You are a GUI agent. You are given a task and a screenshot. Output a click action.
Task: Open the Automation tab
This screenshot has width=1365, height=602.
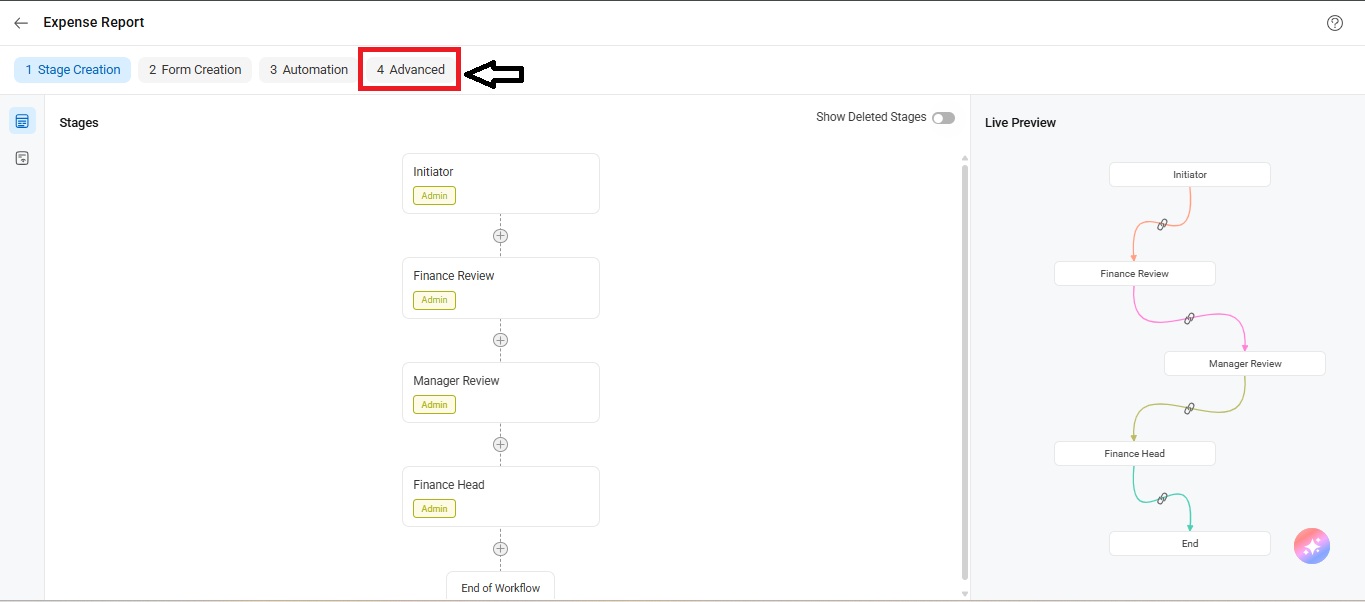pyautogui.click(x=309, y=70)
